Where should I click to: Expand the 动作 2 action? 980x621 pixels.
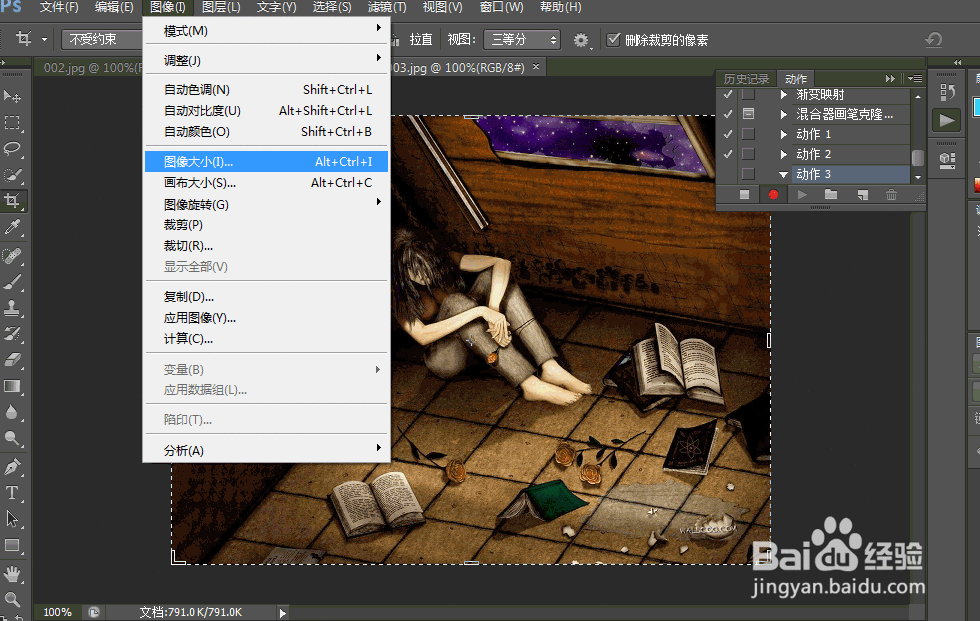click(784, 154)
